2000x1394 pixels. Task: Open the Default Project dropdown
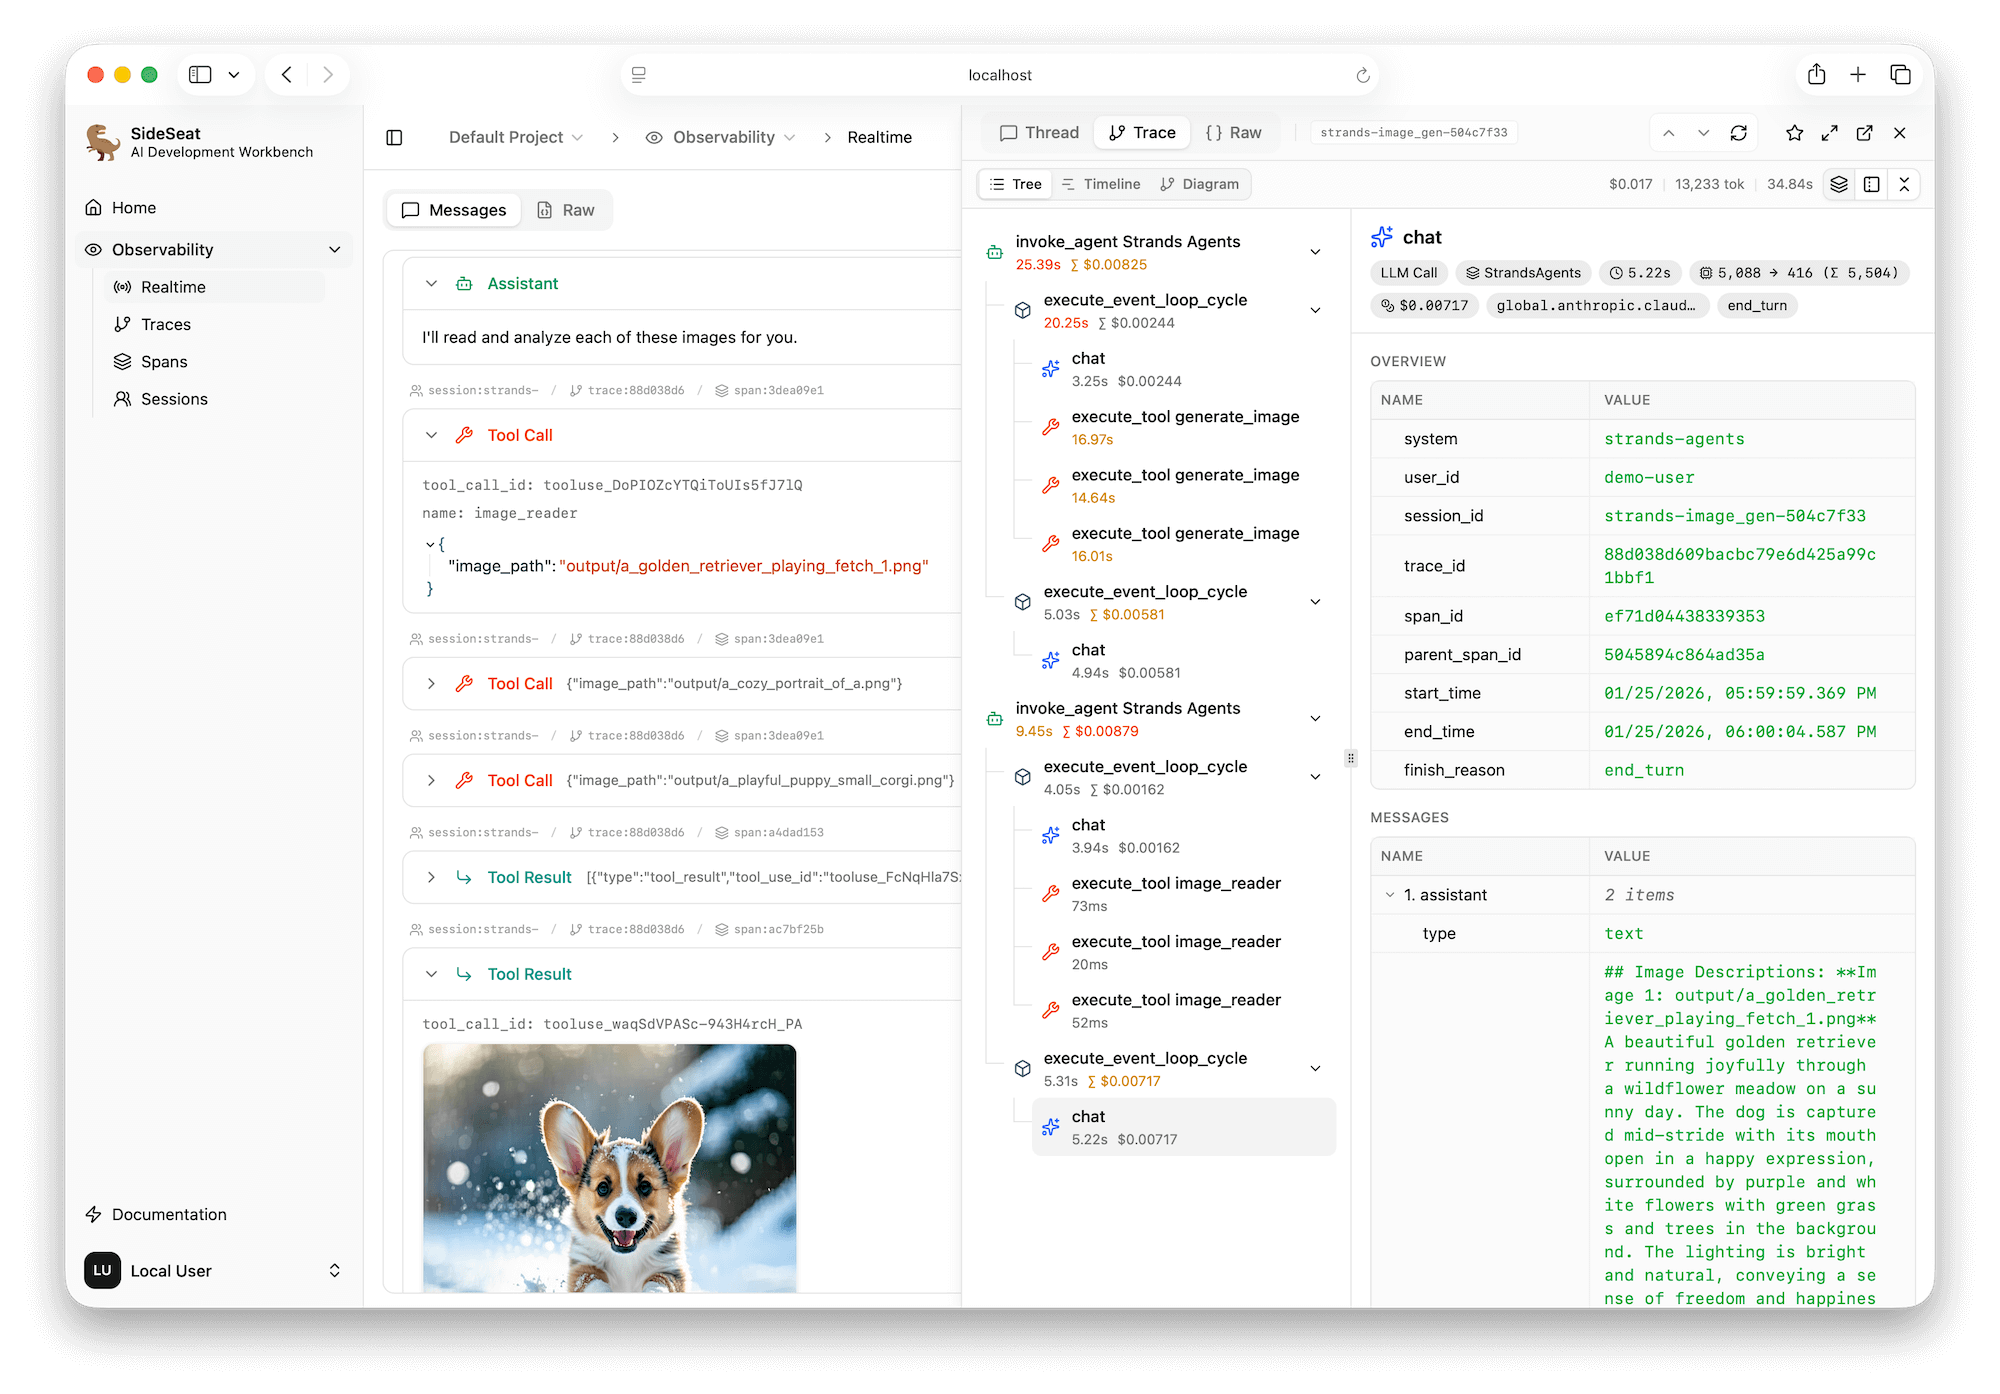pyautogui.click(x=515, y=137)
